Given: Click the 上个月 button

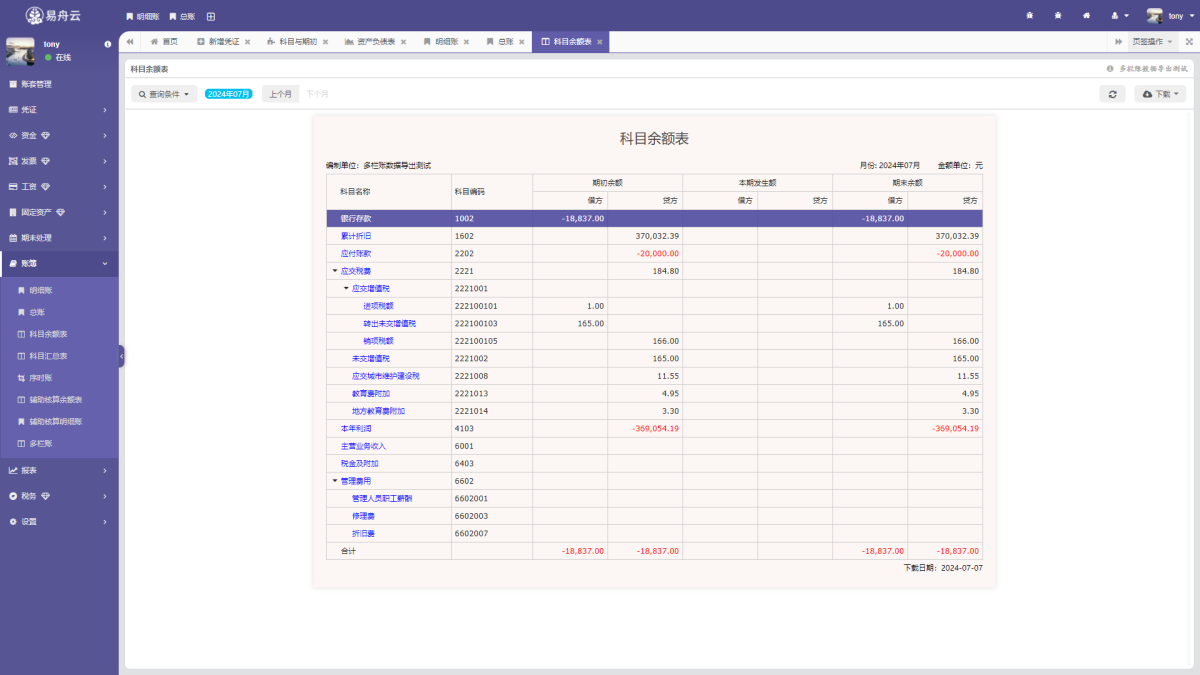Looking at the screenshot, I should 280,94.
